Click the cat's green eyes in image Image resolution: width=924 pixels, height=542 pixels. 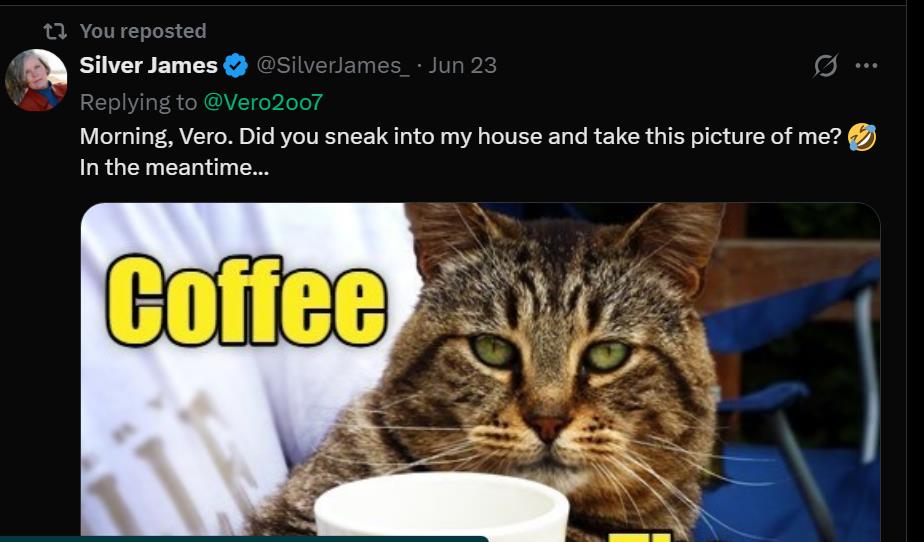(550, 353)
